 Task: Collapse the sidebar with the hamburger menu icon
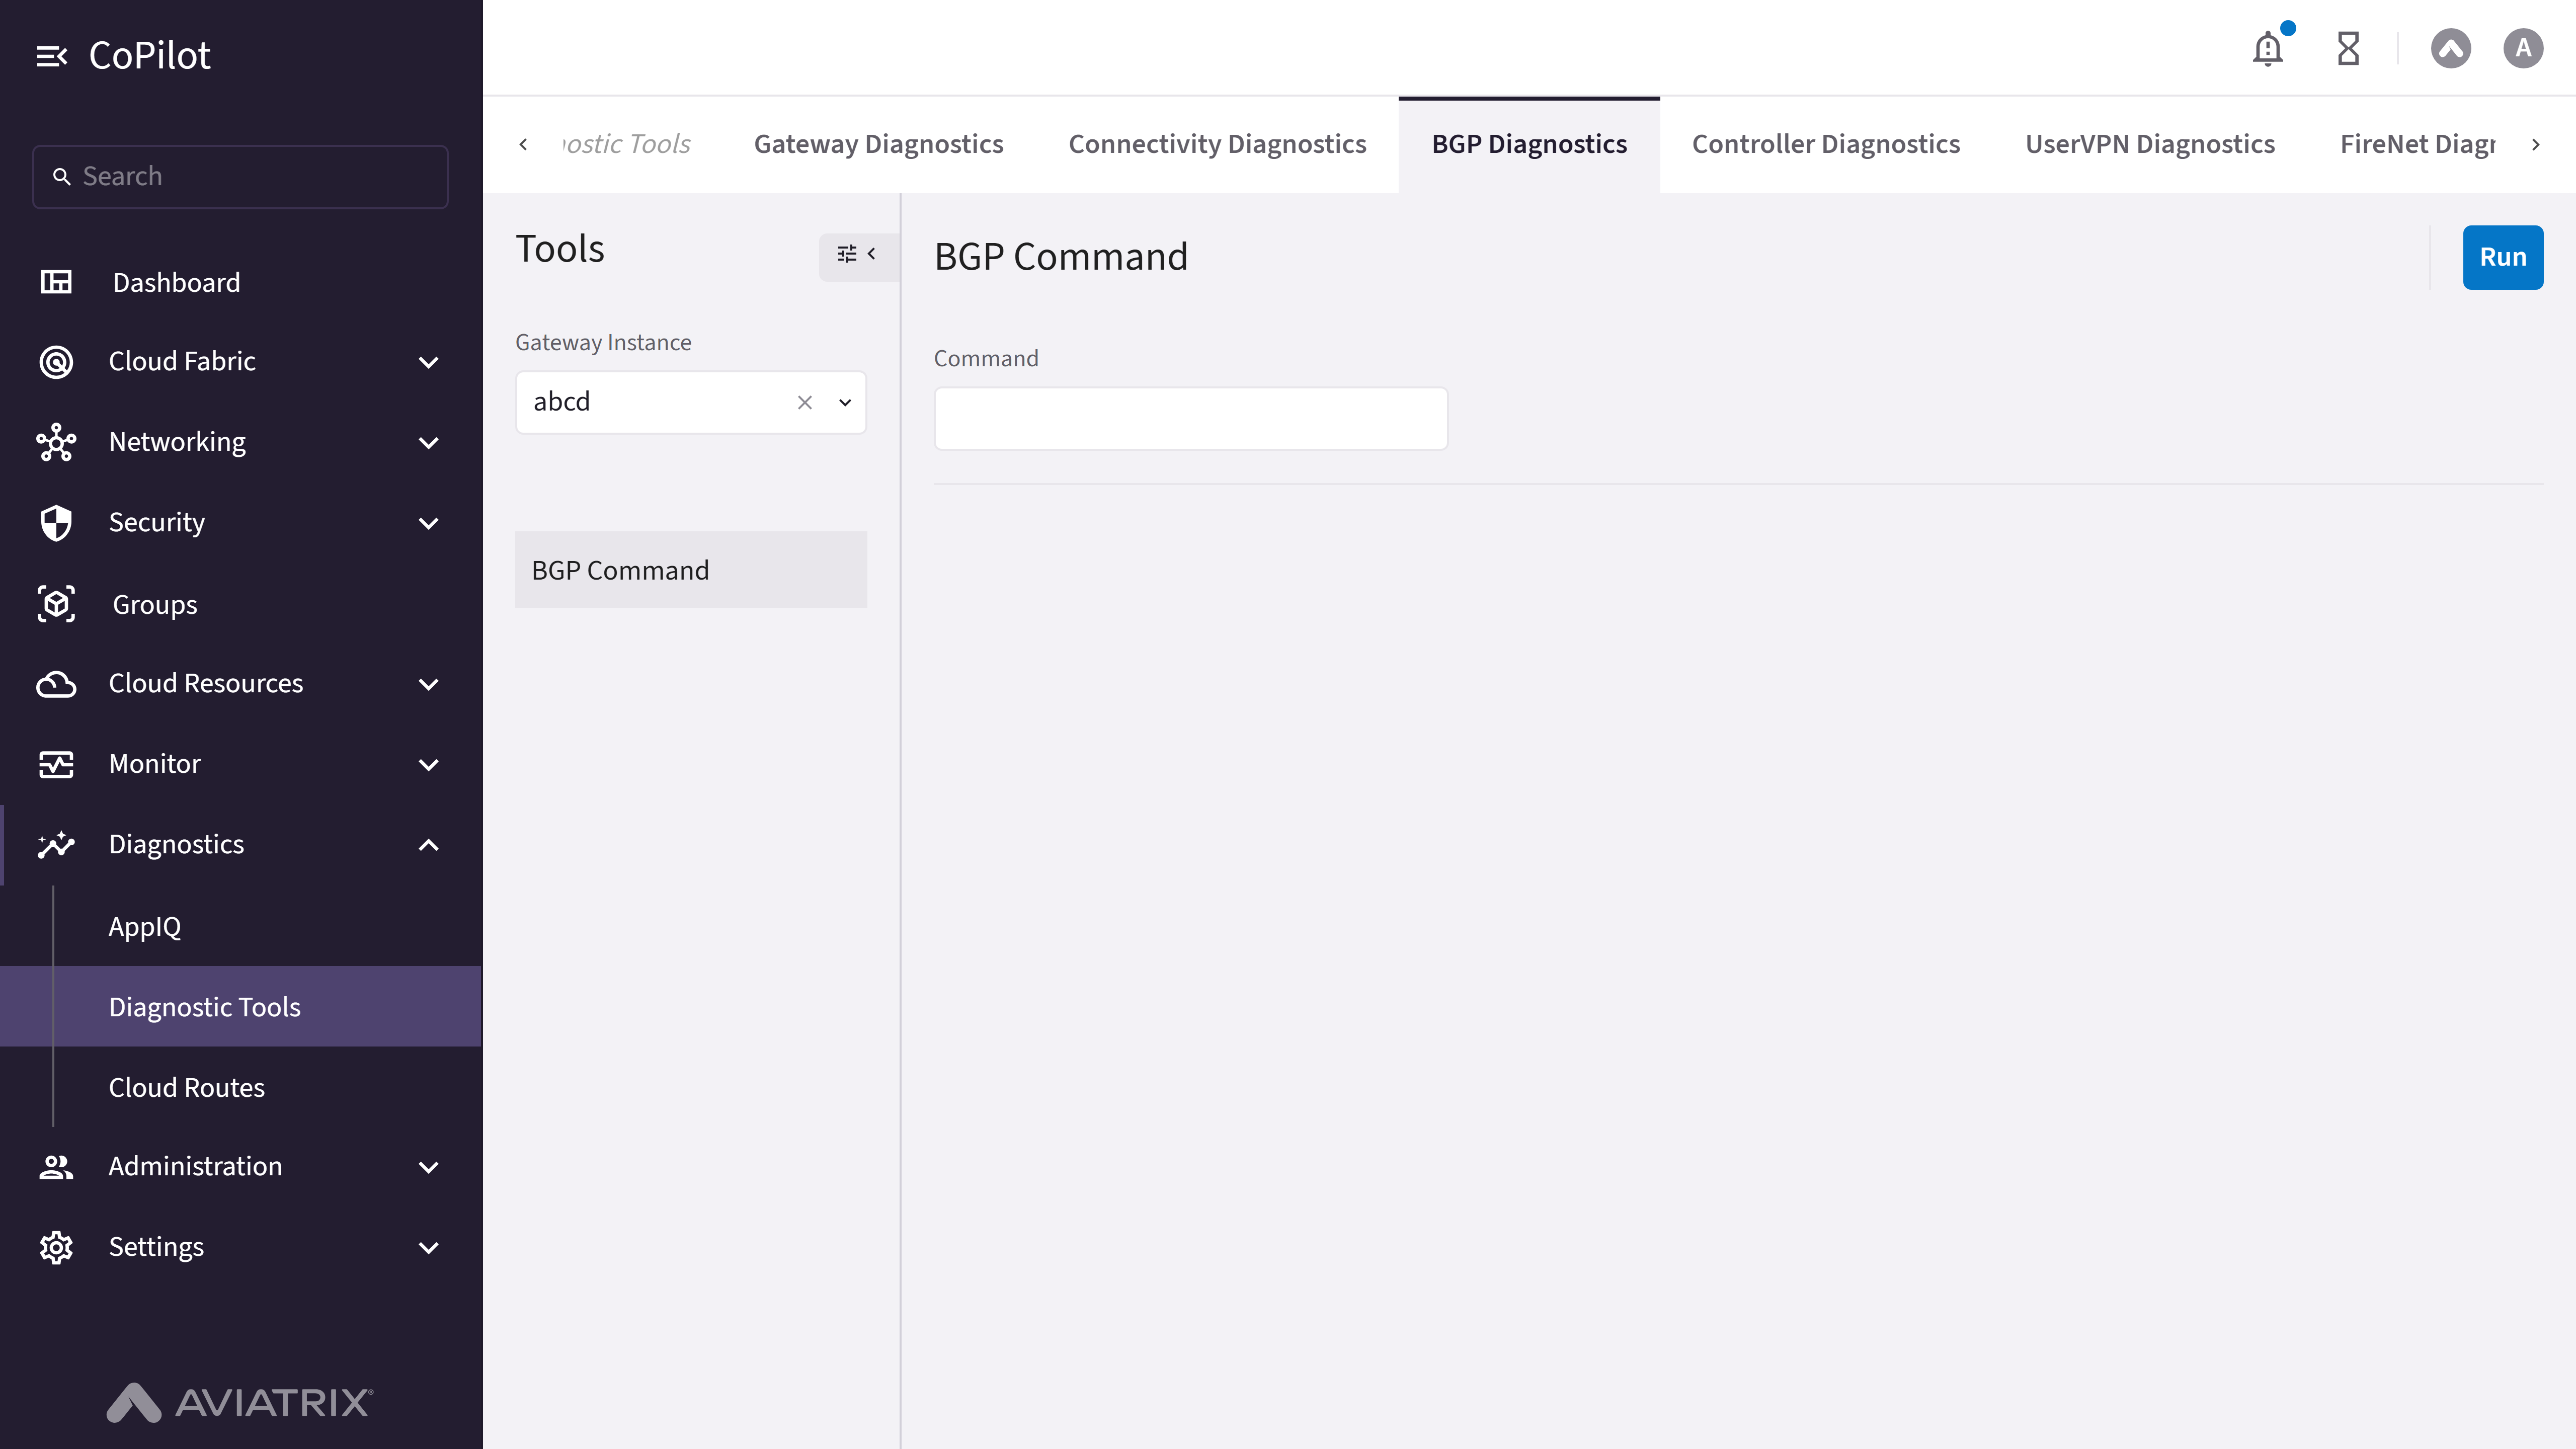tap(52, 56)
